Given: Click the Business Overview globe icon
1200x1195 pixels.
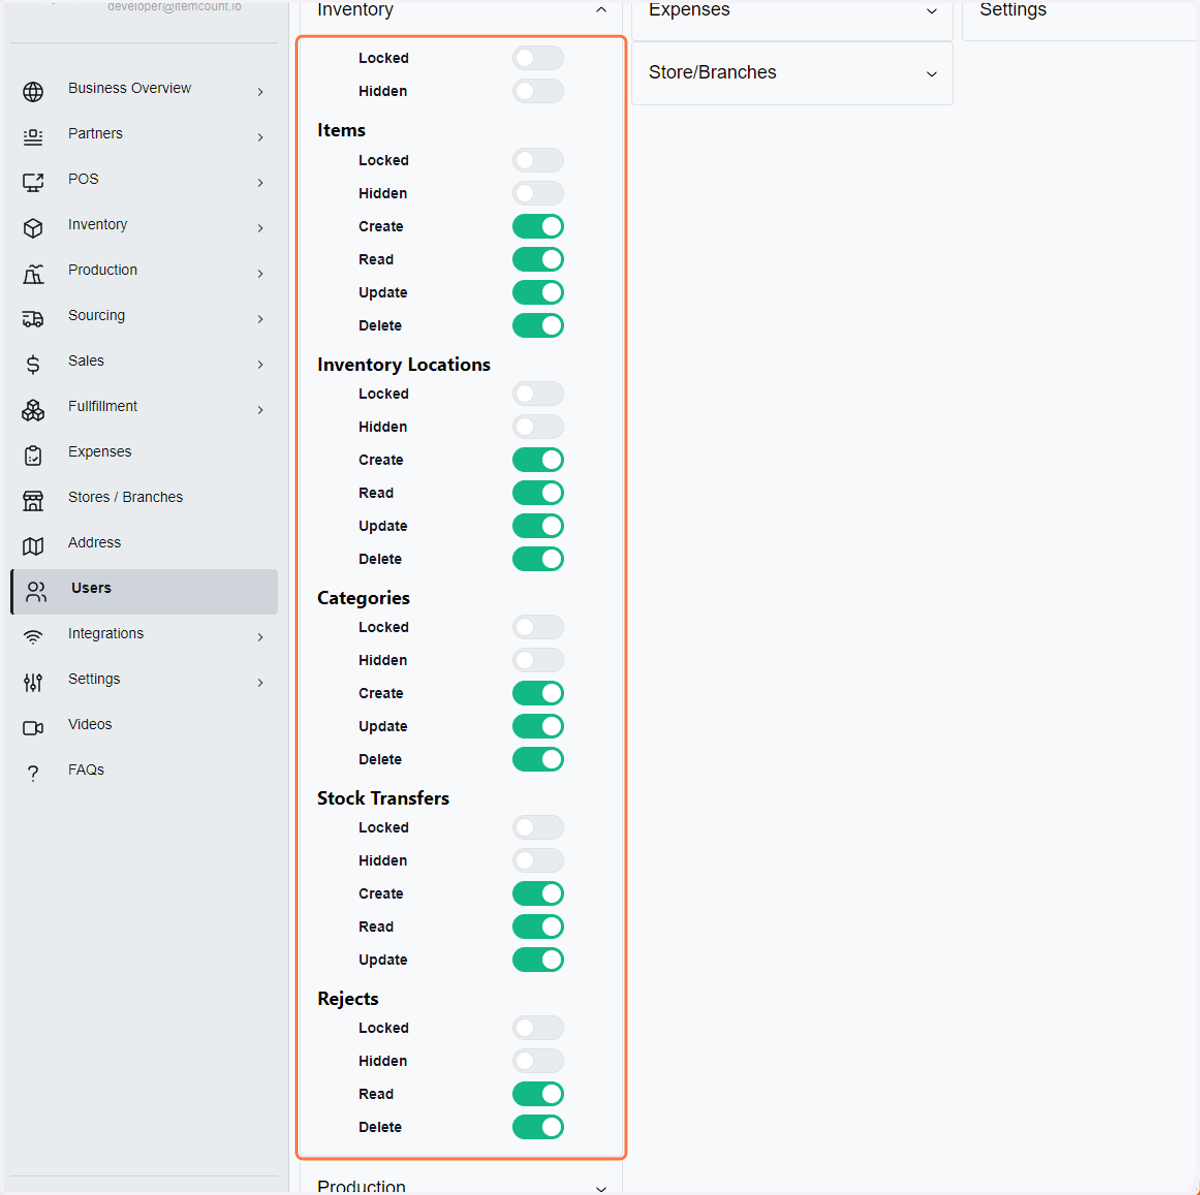Looking at the screenshot, I should tap(33, 92).
